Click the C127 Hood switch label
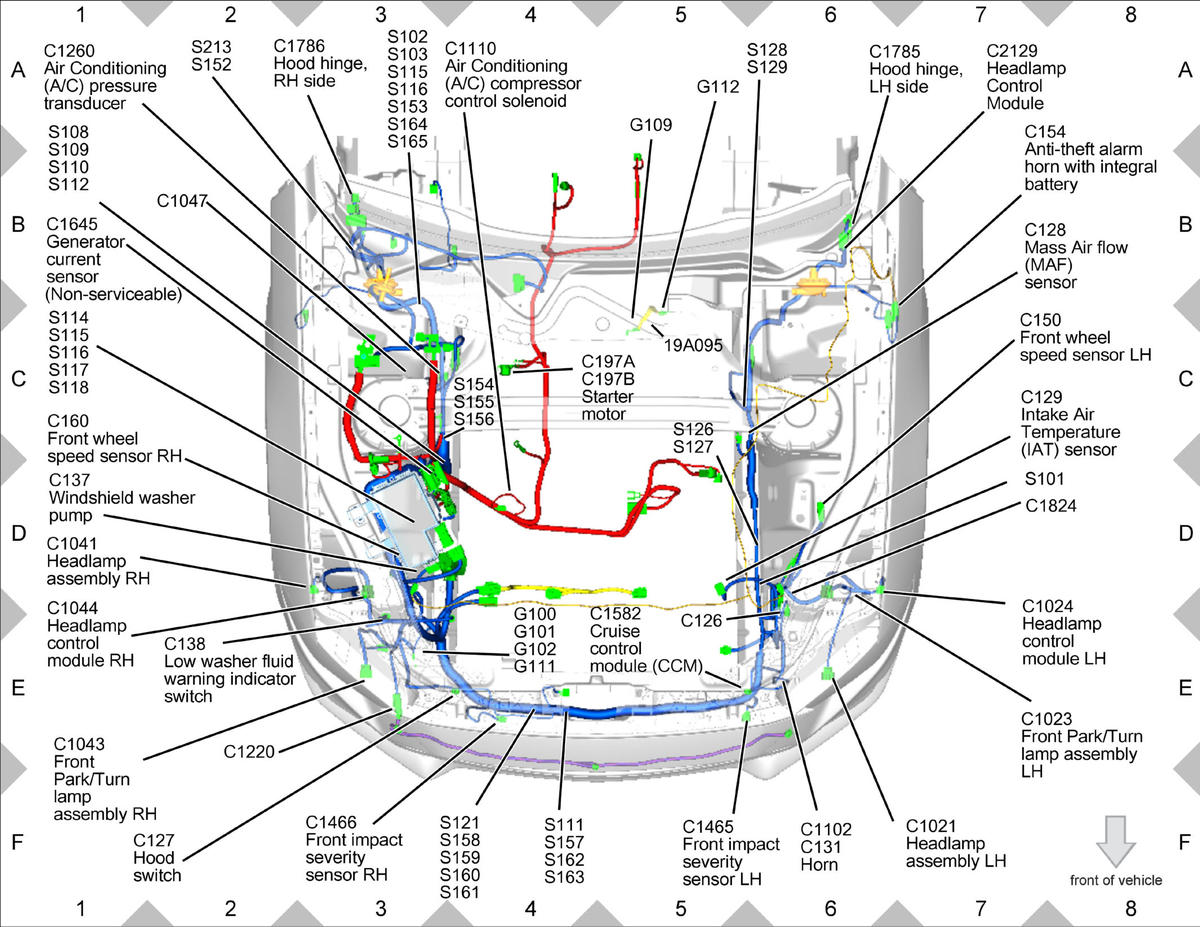Image resolution: width=1200 pixels, height=927 pixels. coord(156,858)
